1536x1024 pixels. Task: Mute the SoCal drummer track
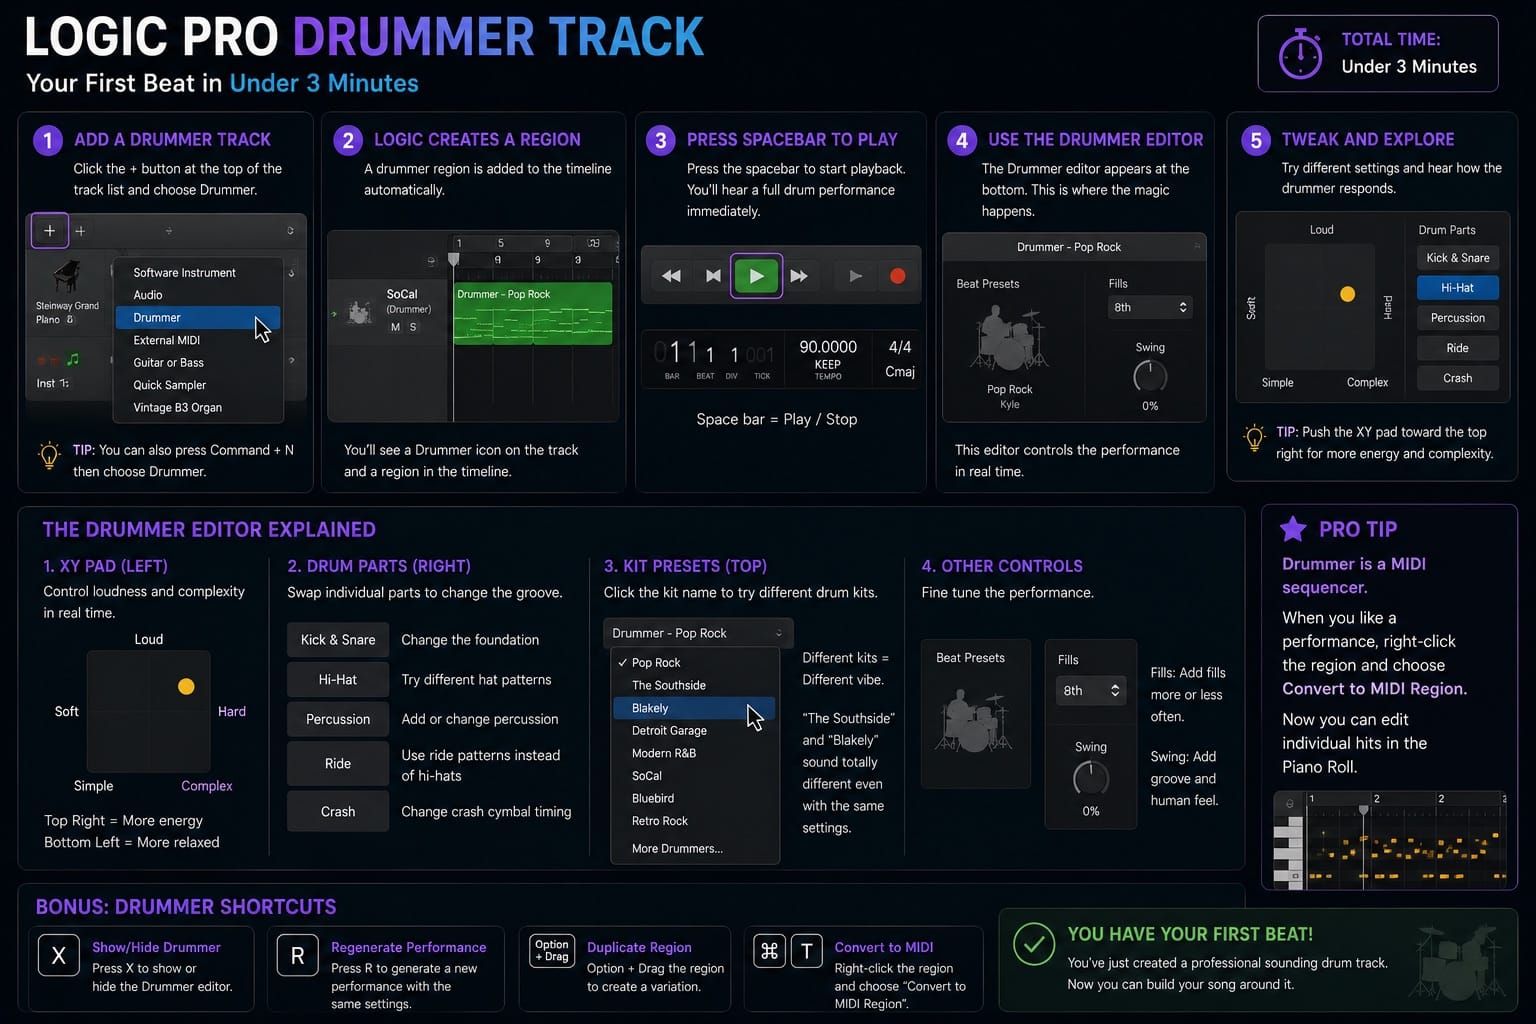coord(395,327)
